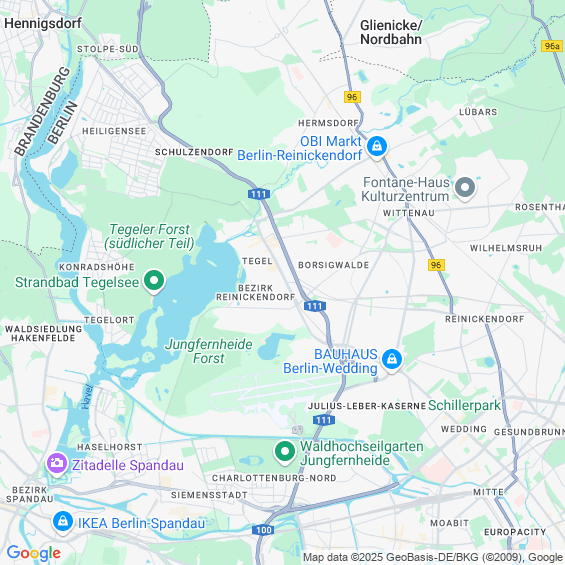Select the Fontane-Haus Kulturzentrum grey marker
The height and width of the screenshot is (565, 565).
coord(464,188)
